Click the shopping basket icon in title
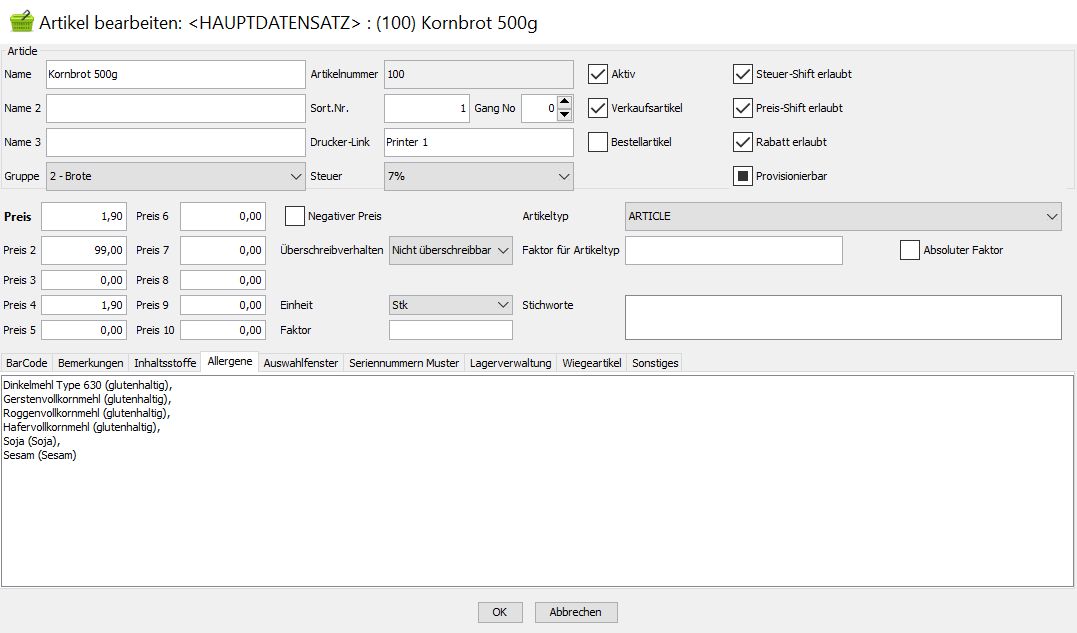This screenshot has width=1077, height=633. (20, 21)
